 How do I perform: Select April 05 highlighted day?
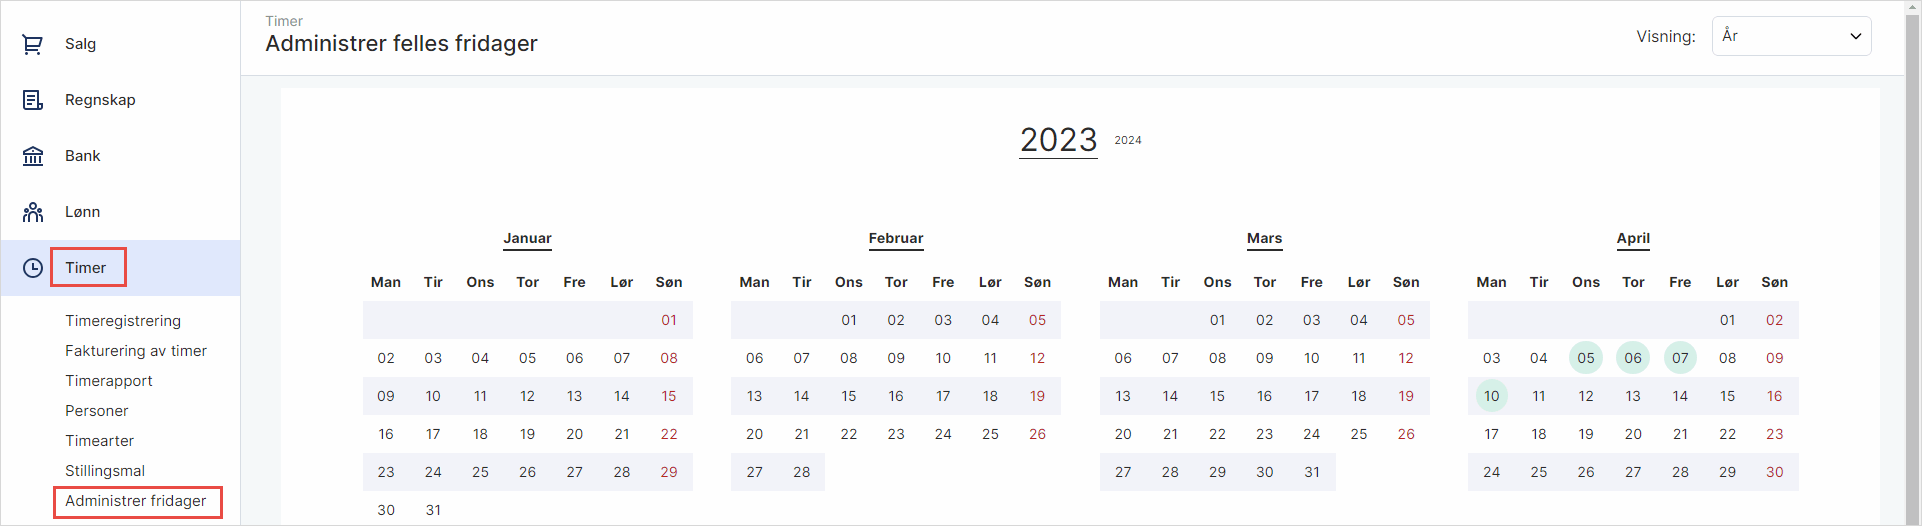pos(1586,358)
